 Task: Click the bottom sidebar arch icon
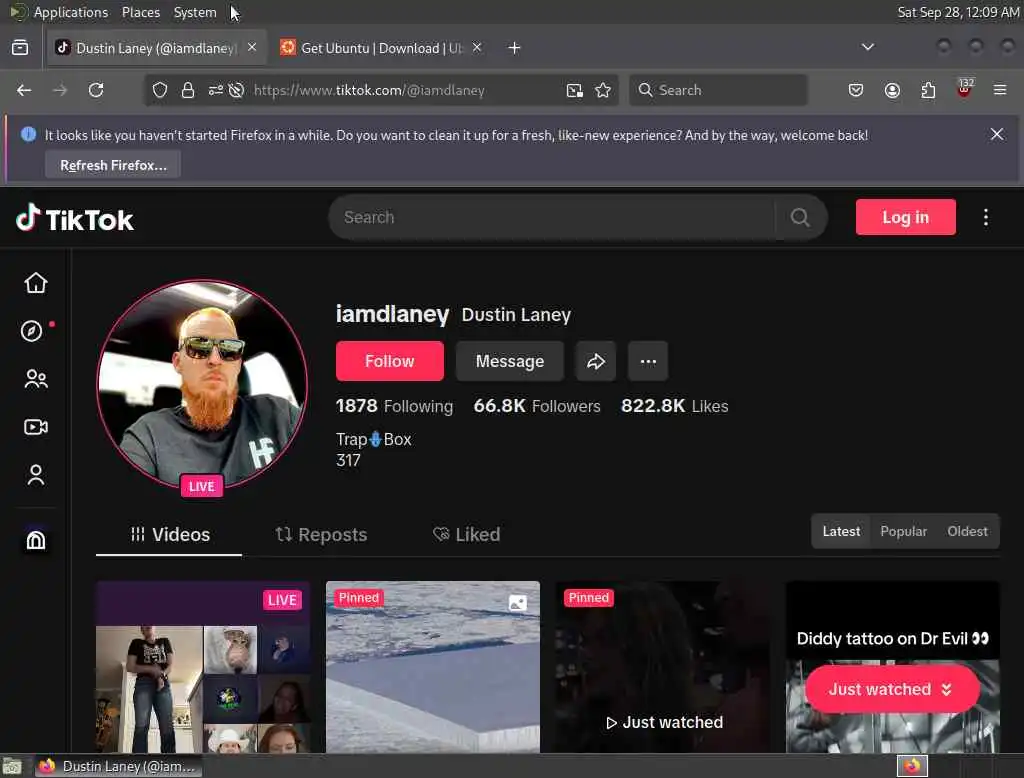(x=35, y=540)
